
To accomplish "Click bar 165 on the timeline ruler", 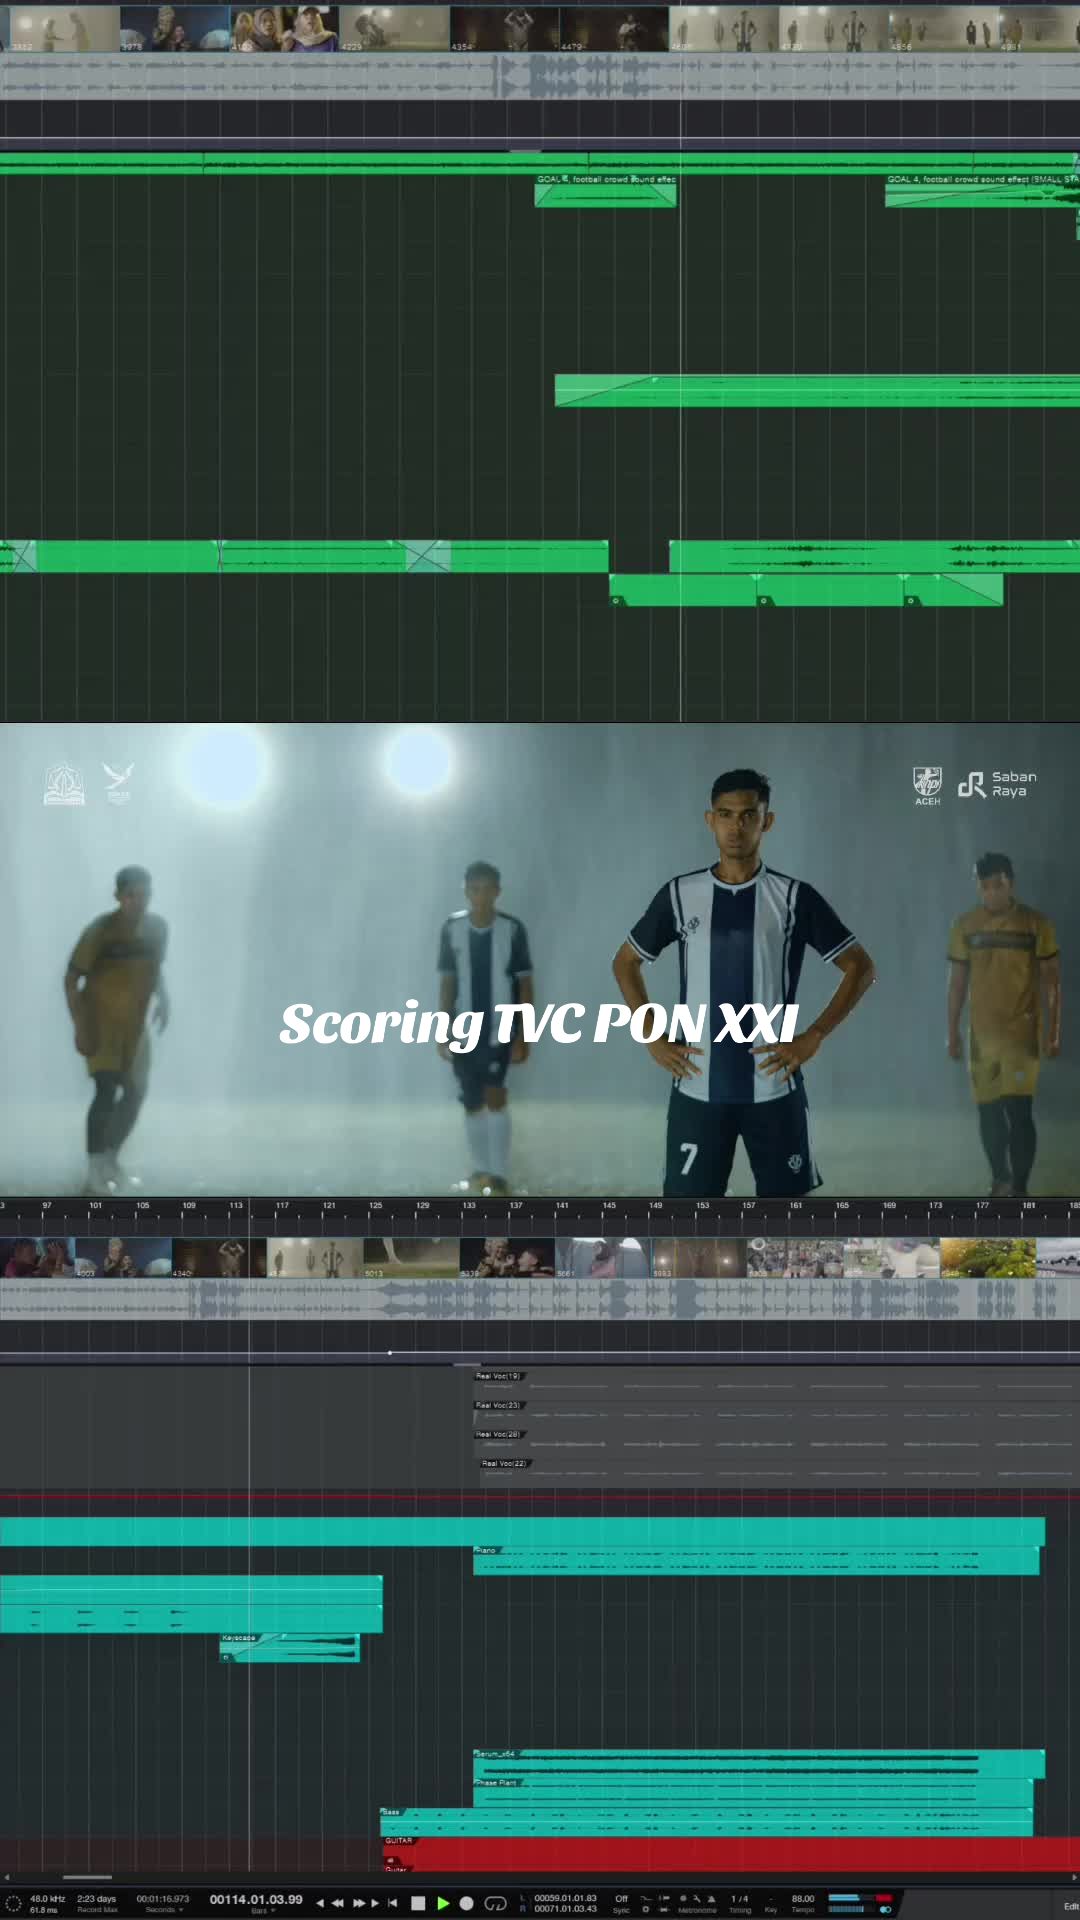I will (x=842, y=1206).
